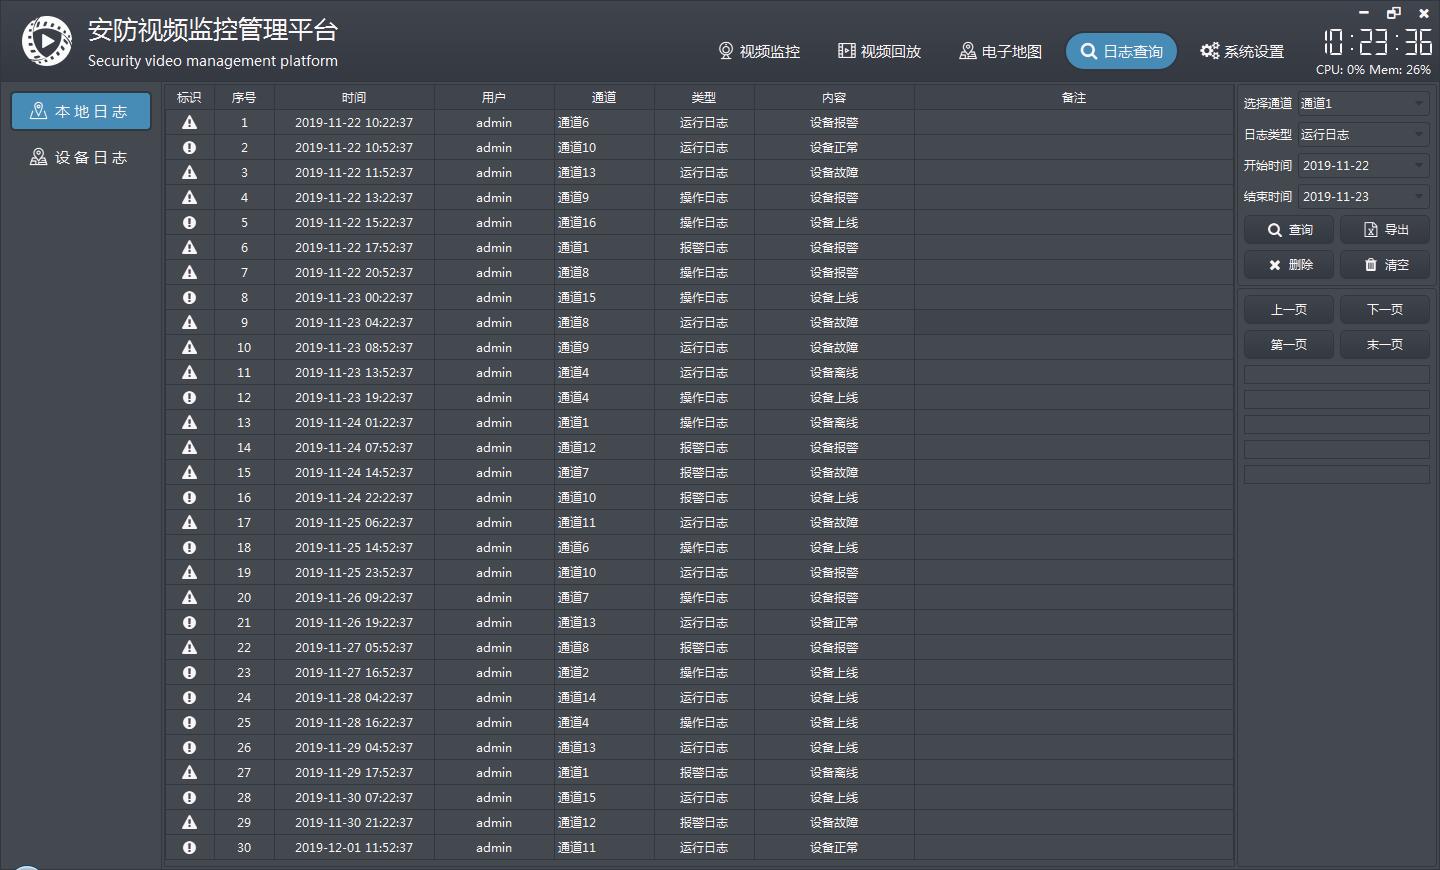Click 设备正常 content in row 21

click(x=834, y=622)
